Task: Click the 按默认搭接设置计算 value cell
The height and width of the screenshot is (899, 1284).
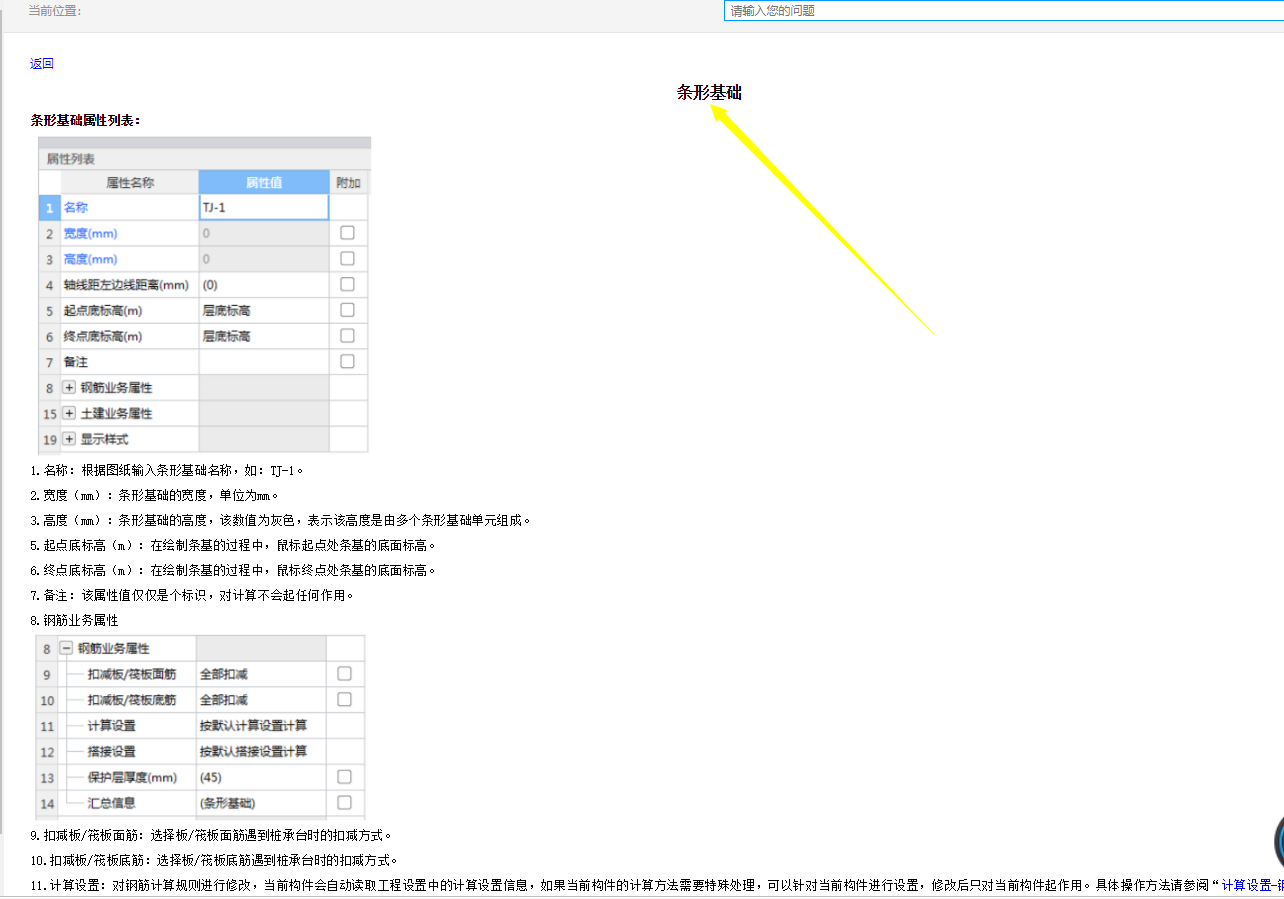Action: 261,751
